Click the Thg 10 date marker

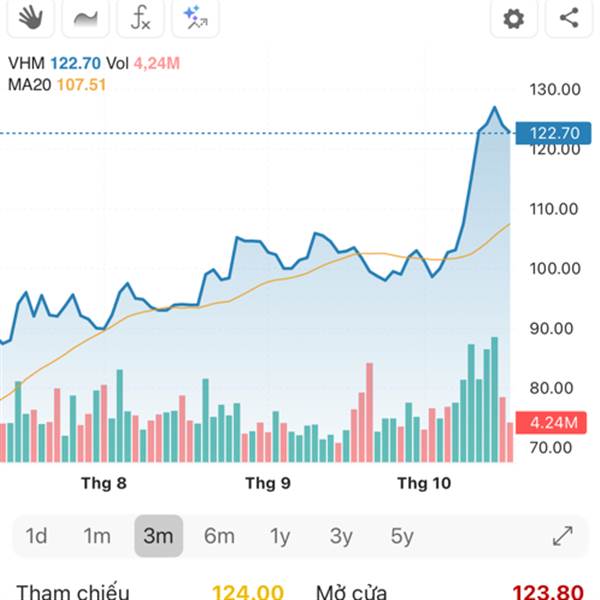click(424, 484)
